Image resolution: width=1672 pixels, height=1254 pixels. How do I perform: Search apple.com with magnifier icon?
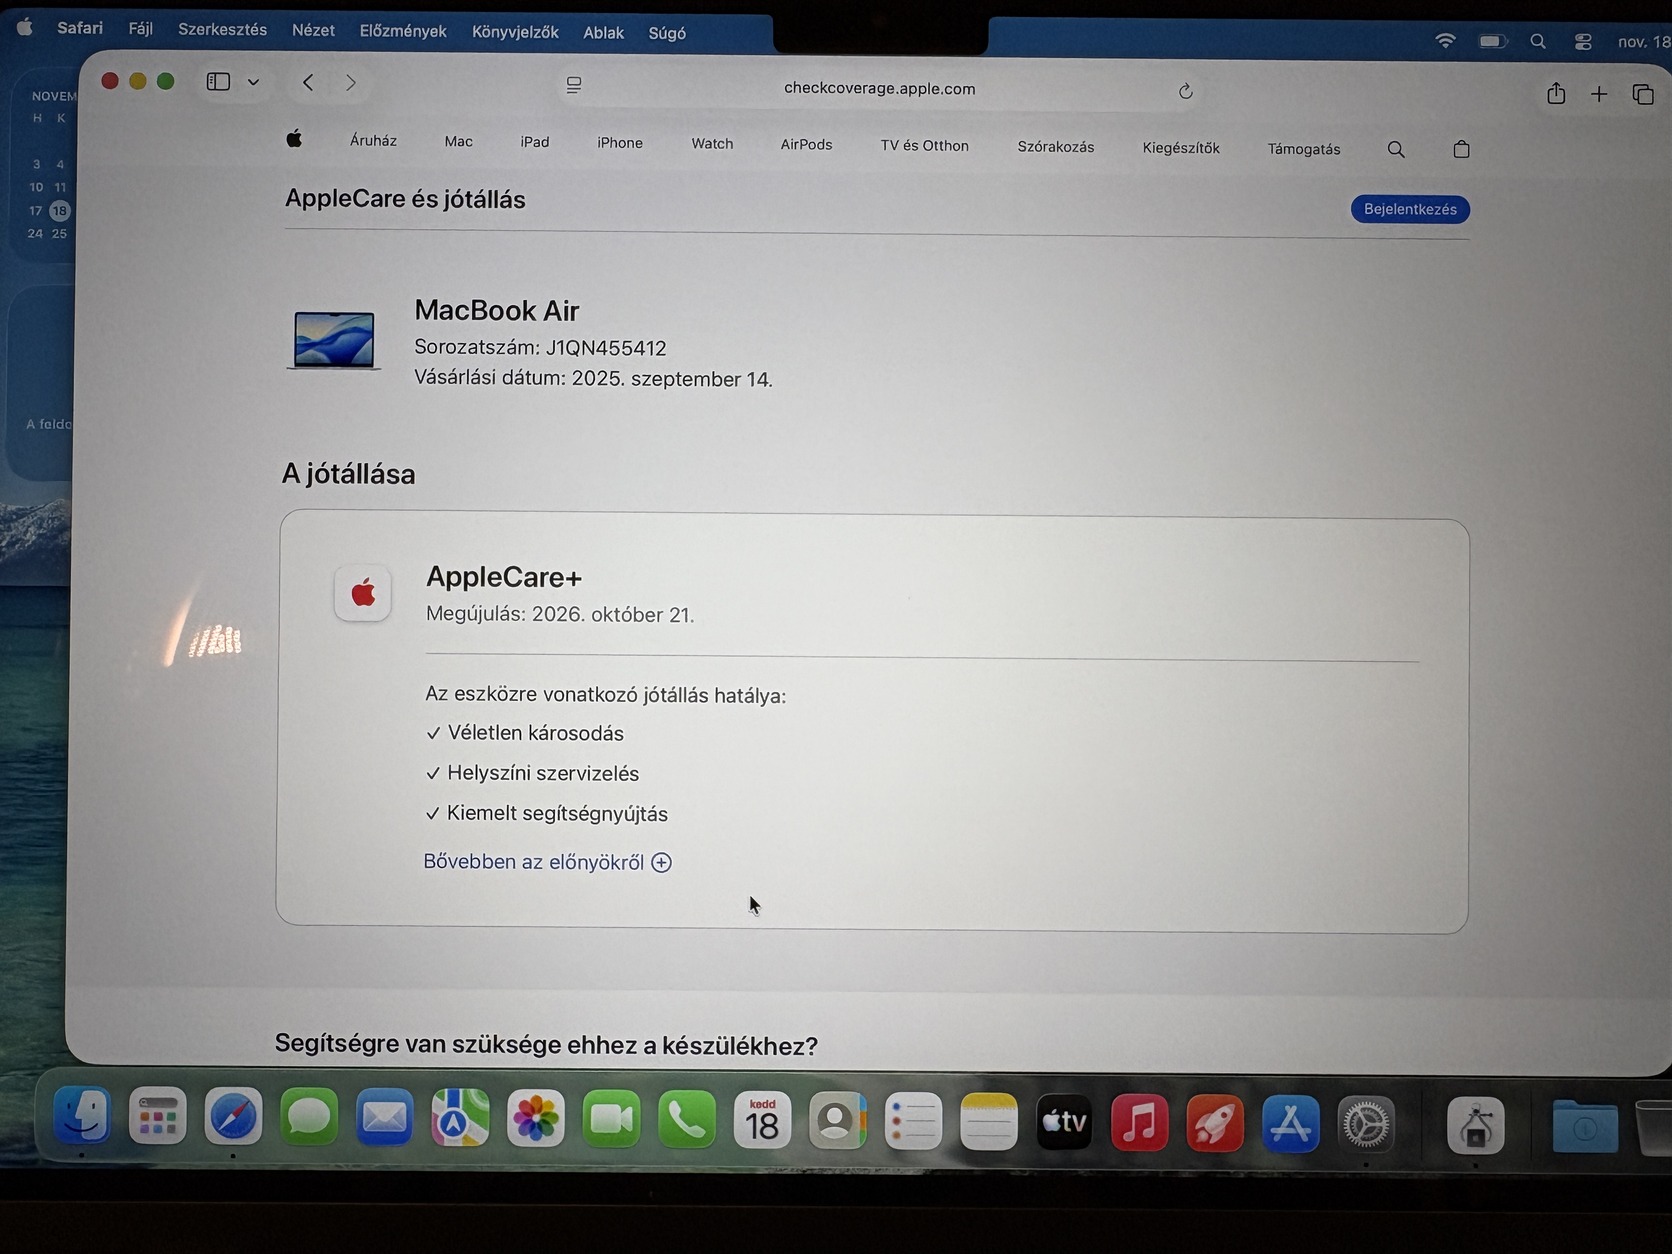coord(1396,150)
